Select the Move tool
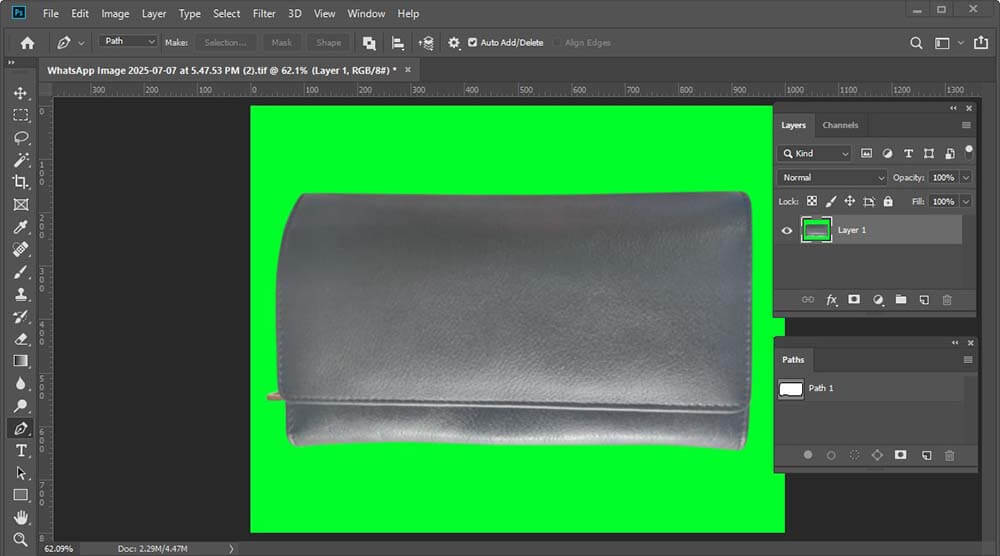The height and width of the screenshot is (556, 1000). (20, 93)
